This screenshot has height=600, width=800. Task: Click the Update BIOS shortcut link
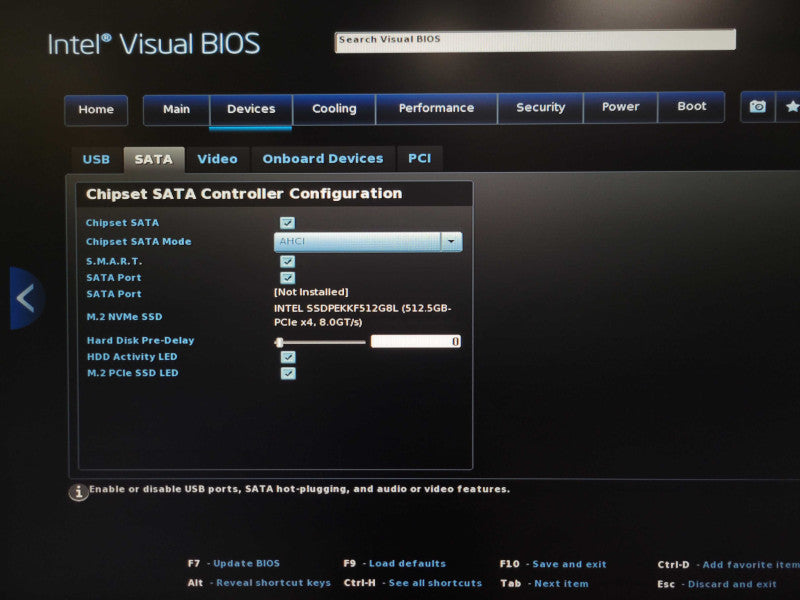246,563
